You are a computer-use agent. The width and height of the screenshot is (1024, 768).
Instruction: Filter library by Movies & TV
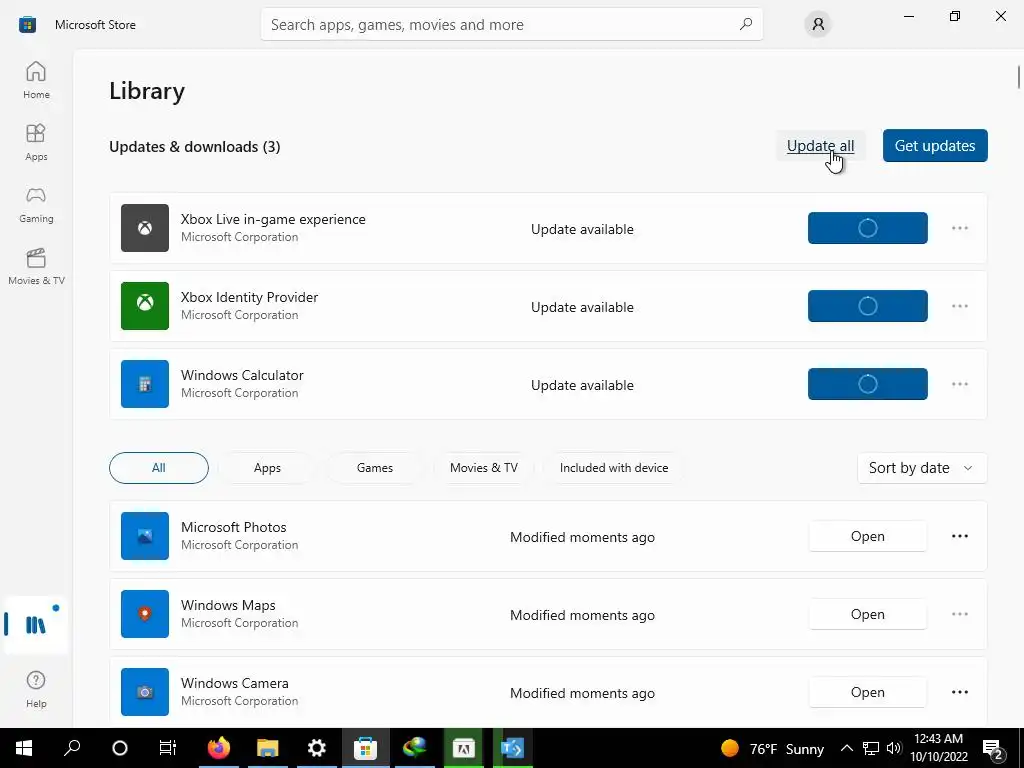pyautogui.click(x=484, y=468)
